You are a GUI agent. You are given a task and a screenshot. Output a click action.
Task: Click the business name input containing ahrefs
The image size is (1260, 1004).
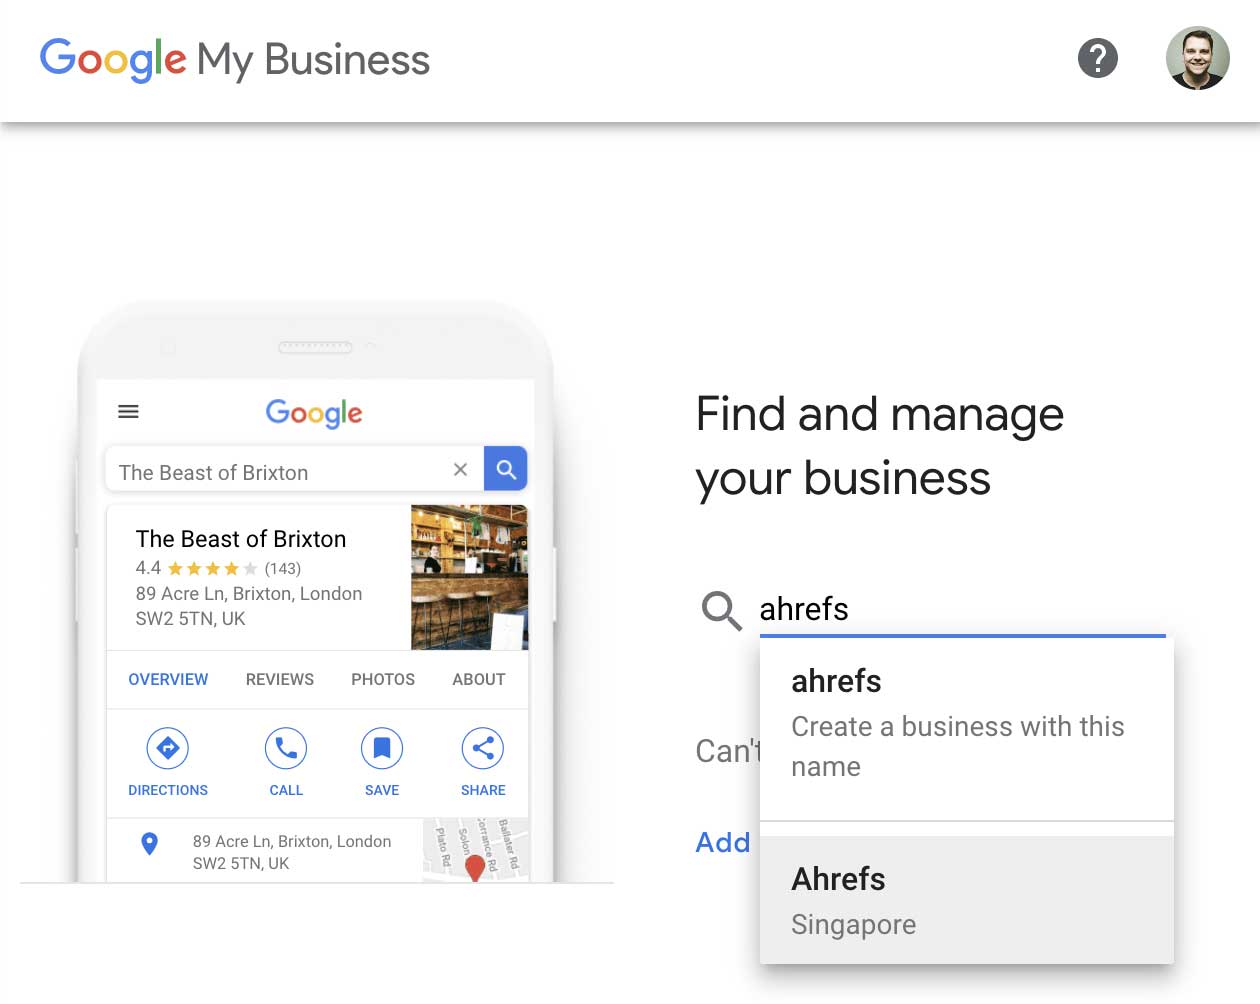[962, 609]
